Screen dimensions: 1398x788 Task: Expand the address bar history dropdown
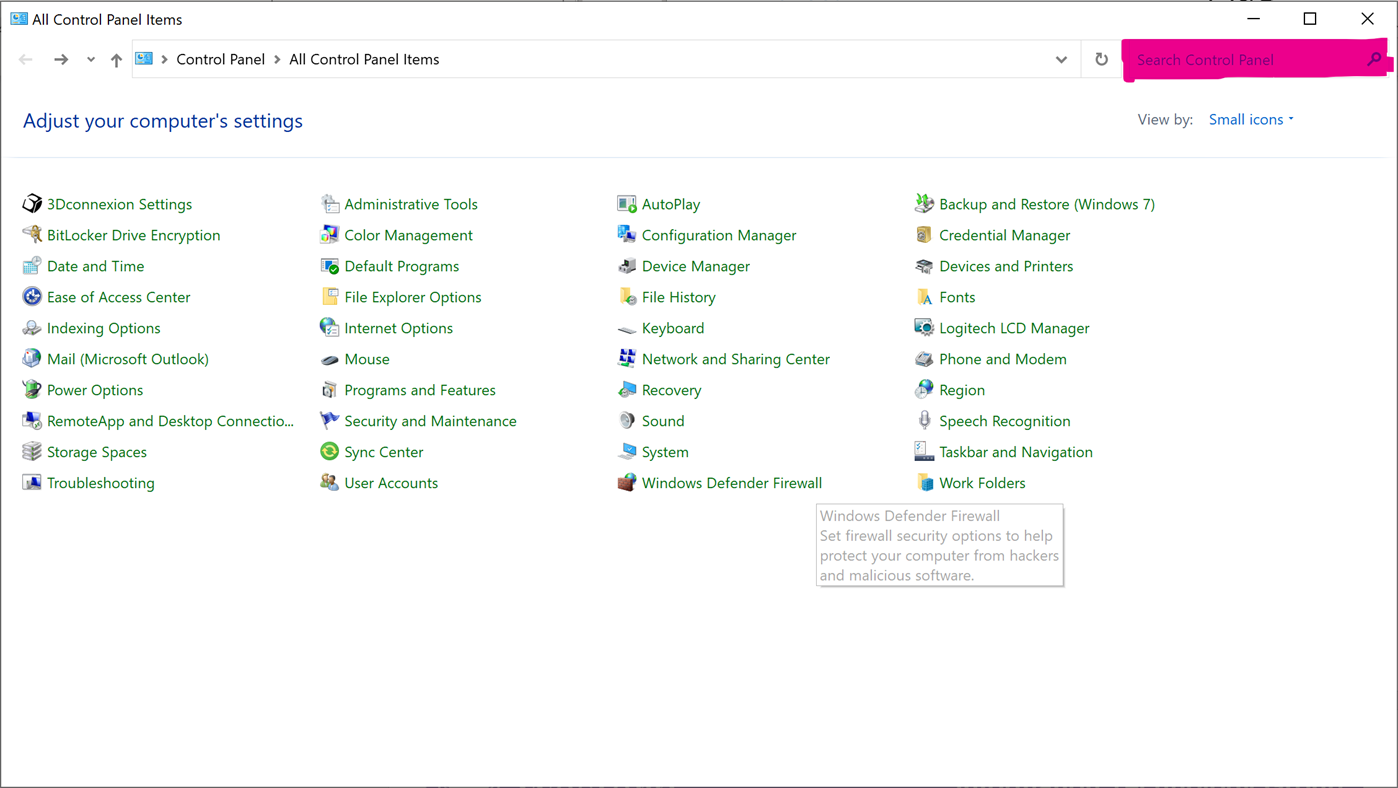tap(1061, 59)
